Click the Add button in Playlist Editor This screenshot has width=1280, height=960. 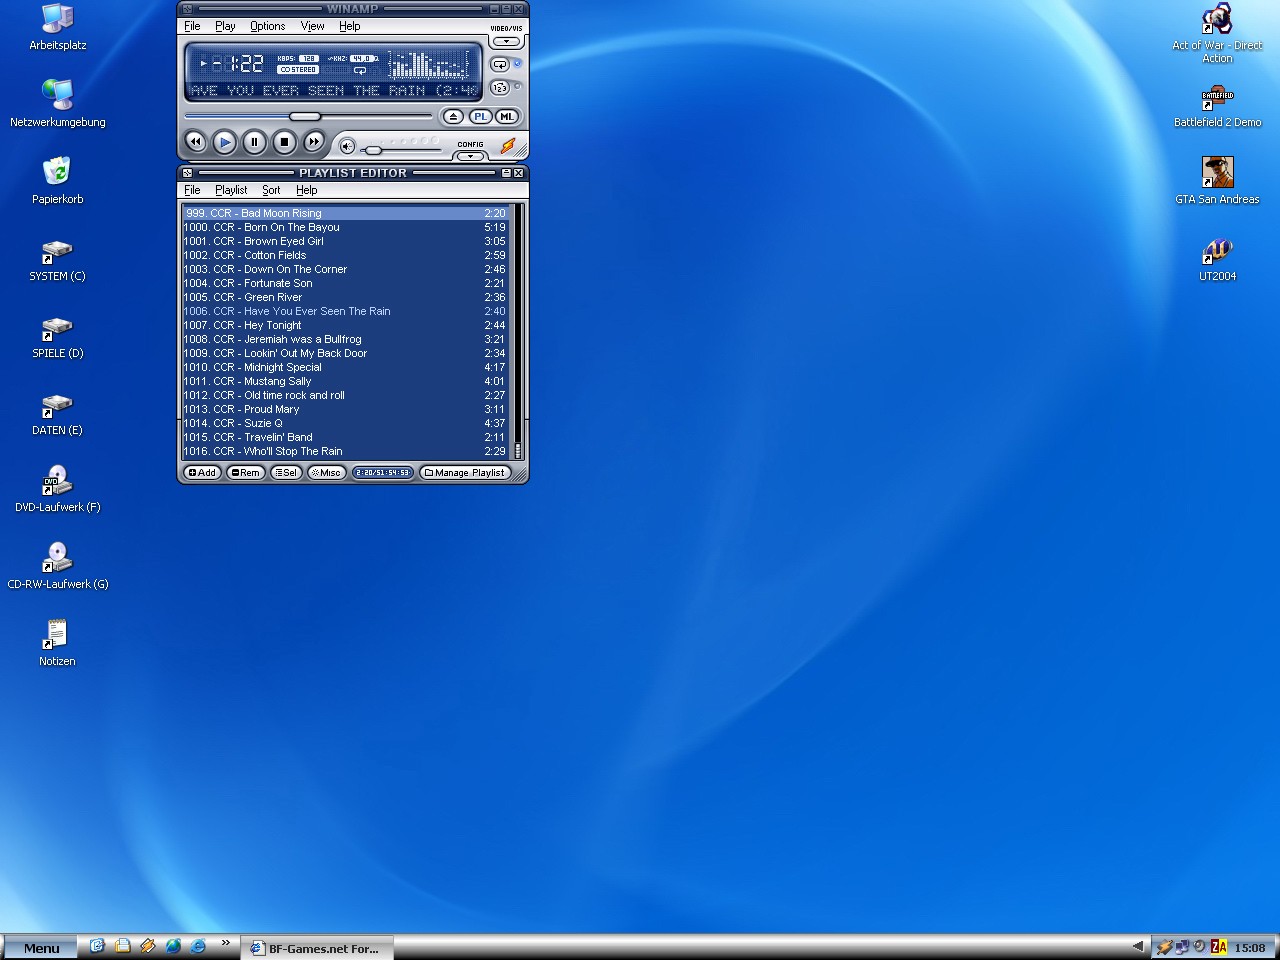tap(202, 473)
